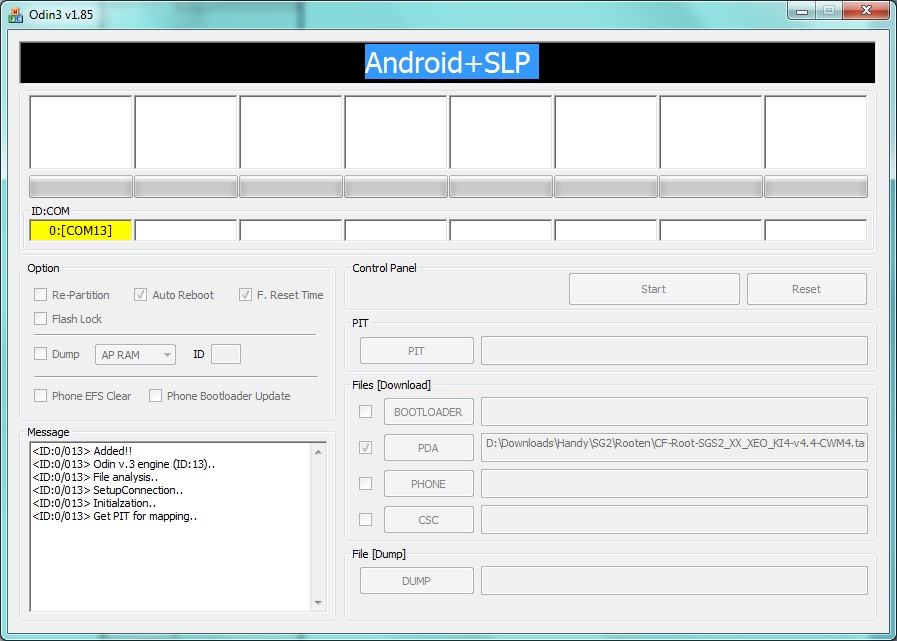Click the Message scrollbar up arrow
The height and width of the screenshot is (641, 897).
tap(319, 452)
